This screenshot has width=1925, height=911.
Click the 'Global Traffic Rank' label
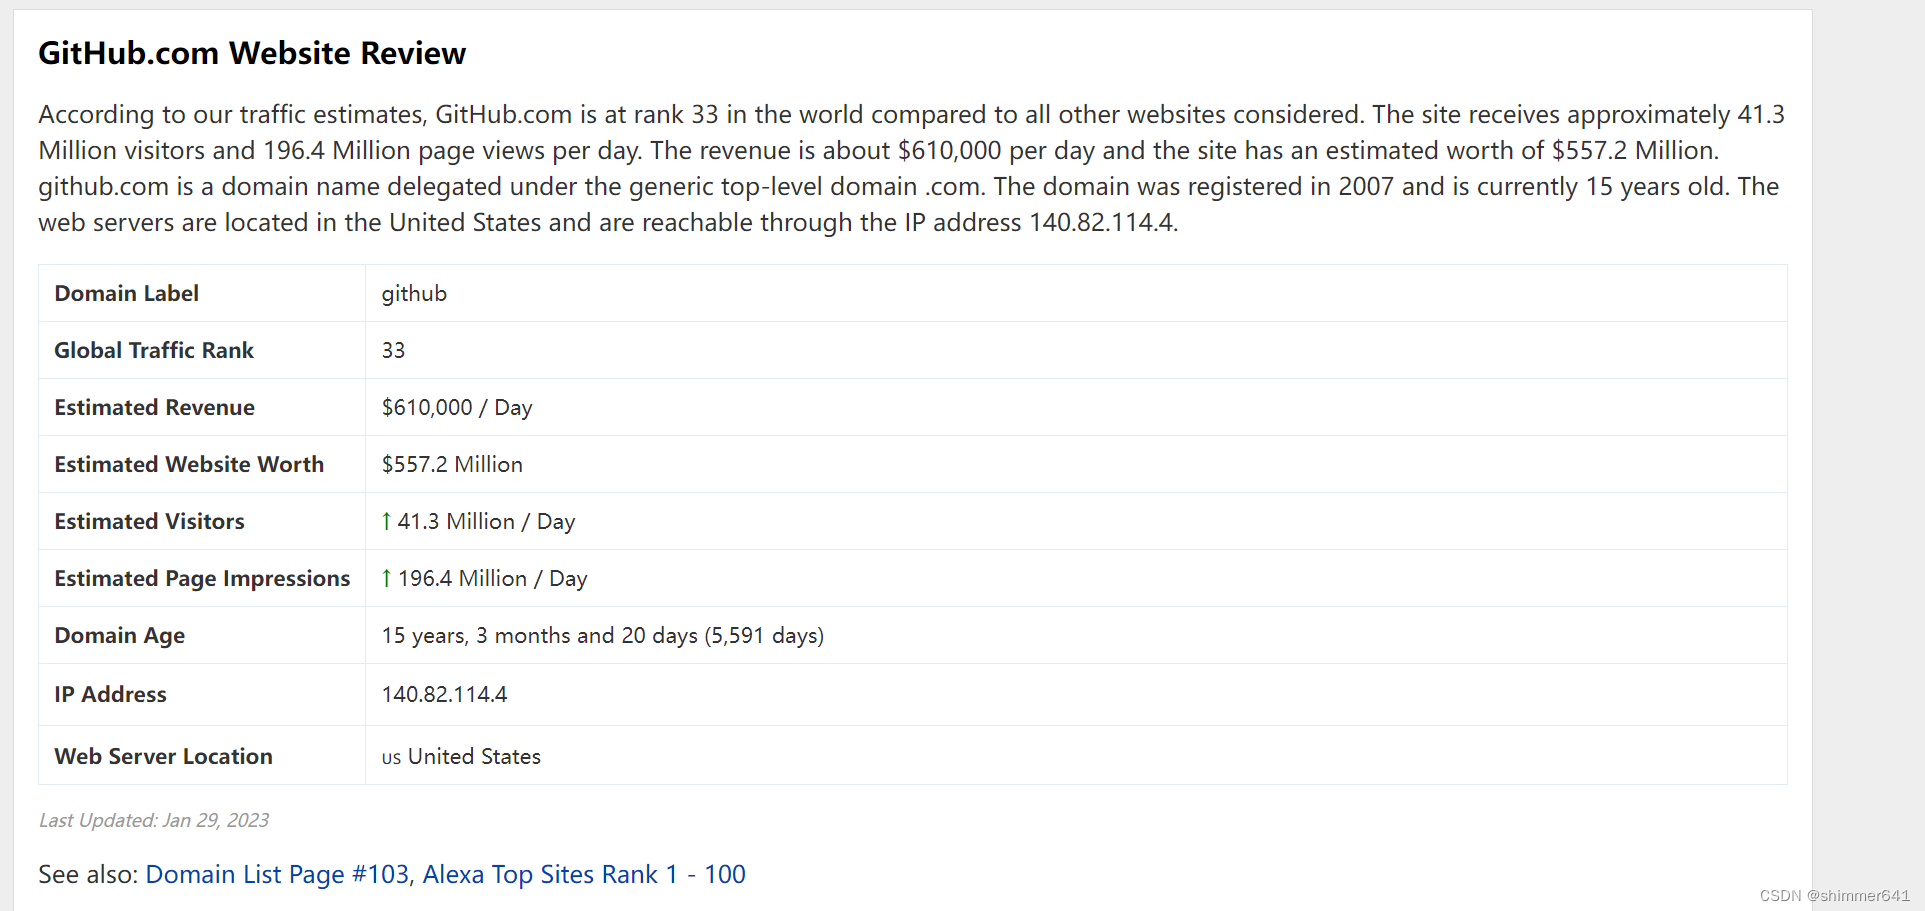[x=154, y=351]
